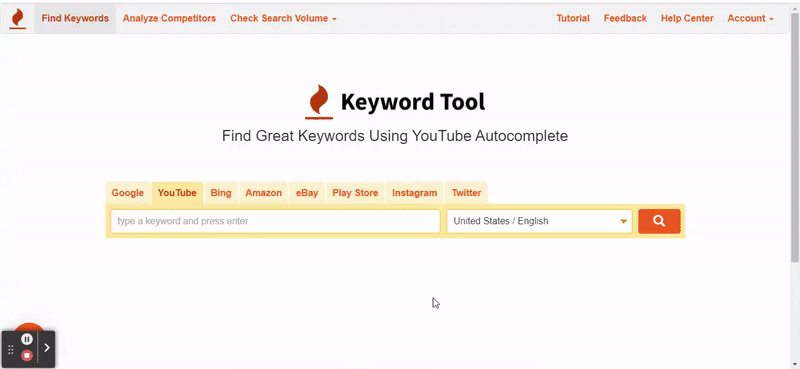Switch to the Twitter tab
This screenshot has width=800, height=369.
pos(466,193)
